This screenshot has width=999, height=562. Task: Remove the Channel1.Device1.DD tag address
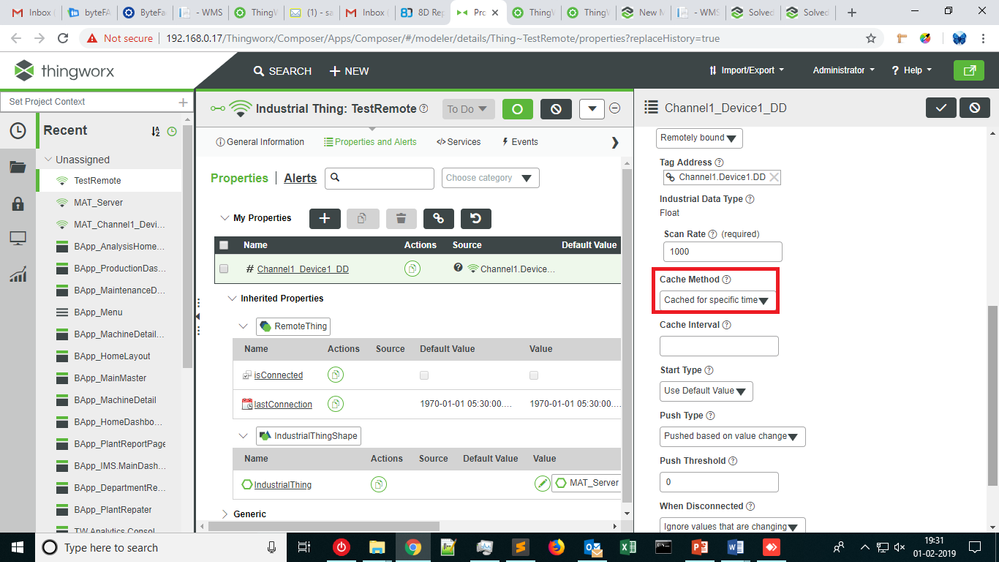(x=774, y=177)
